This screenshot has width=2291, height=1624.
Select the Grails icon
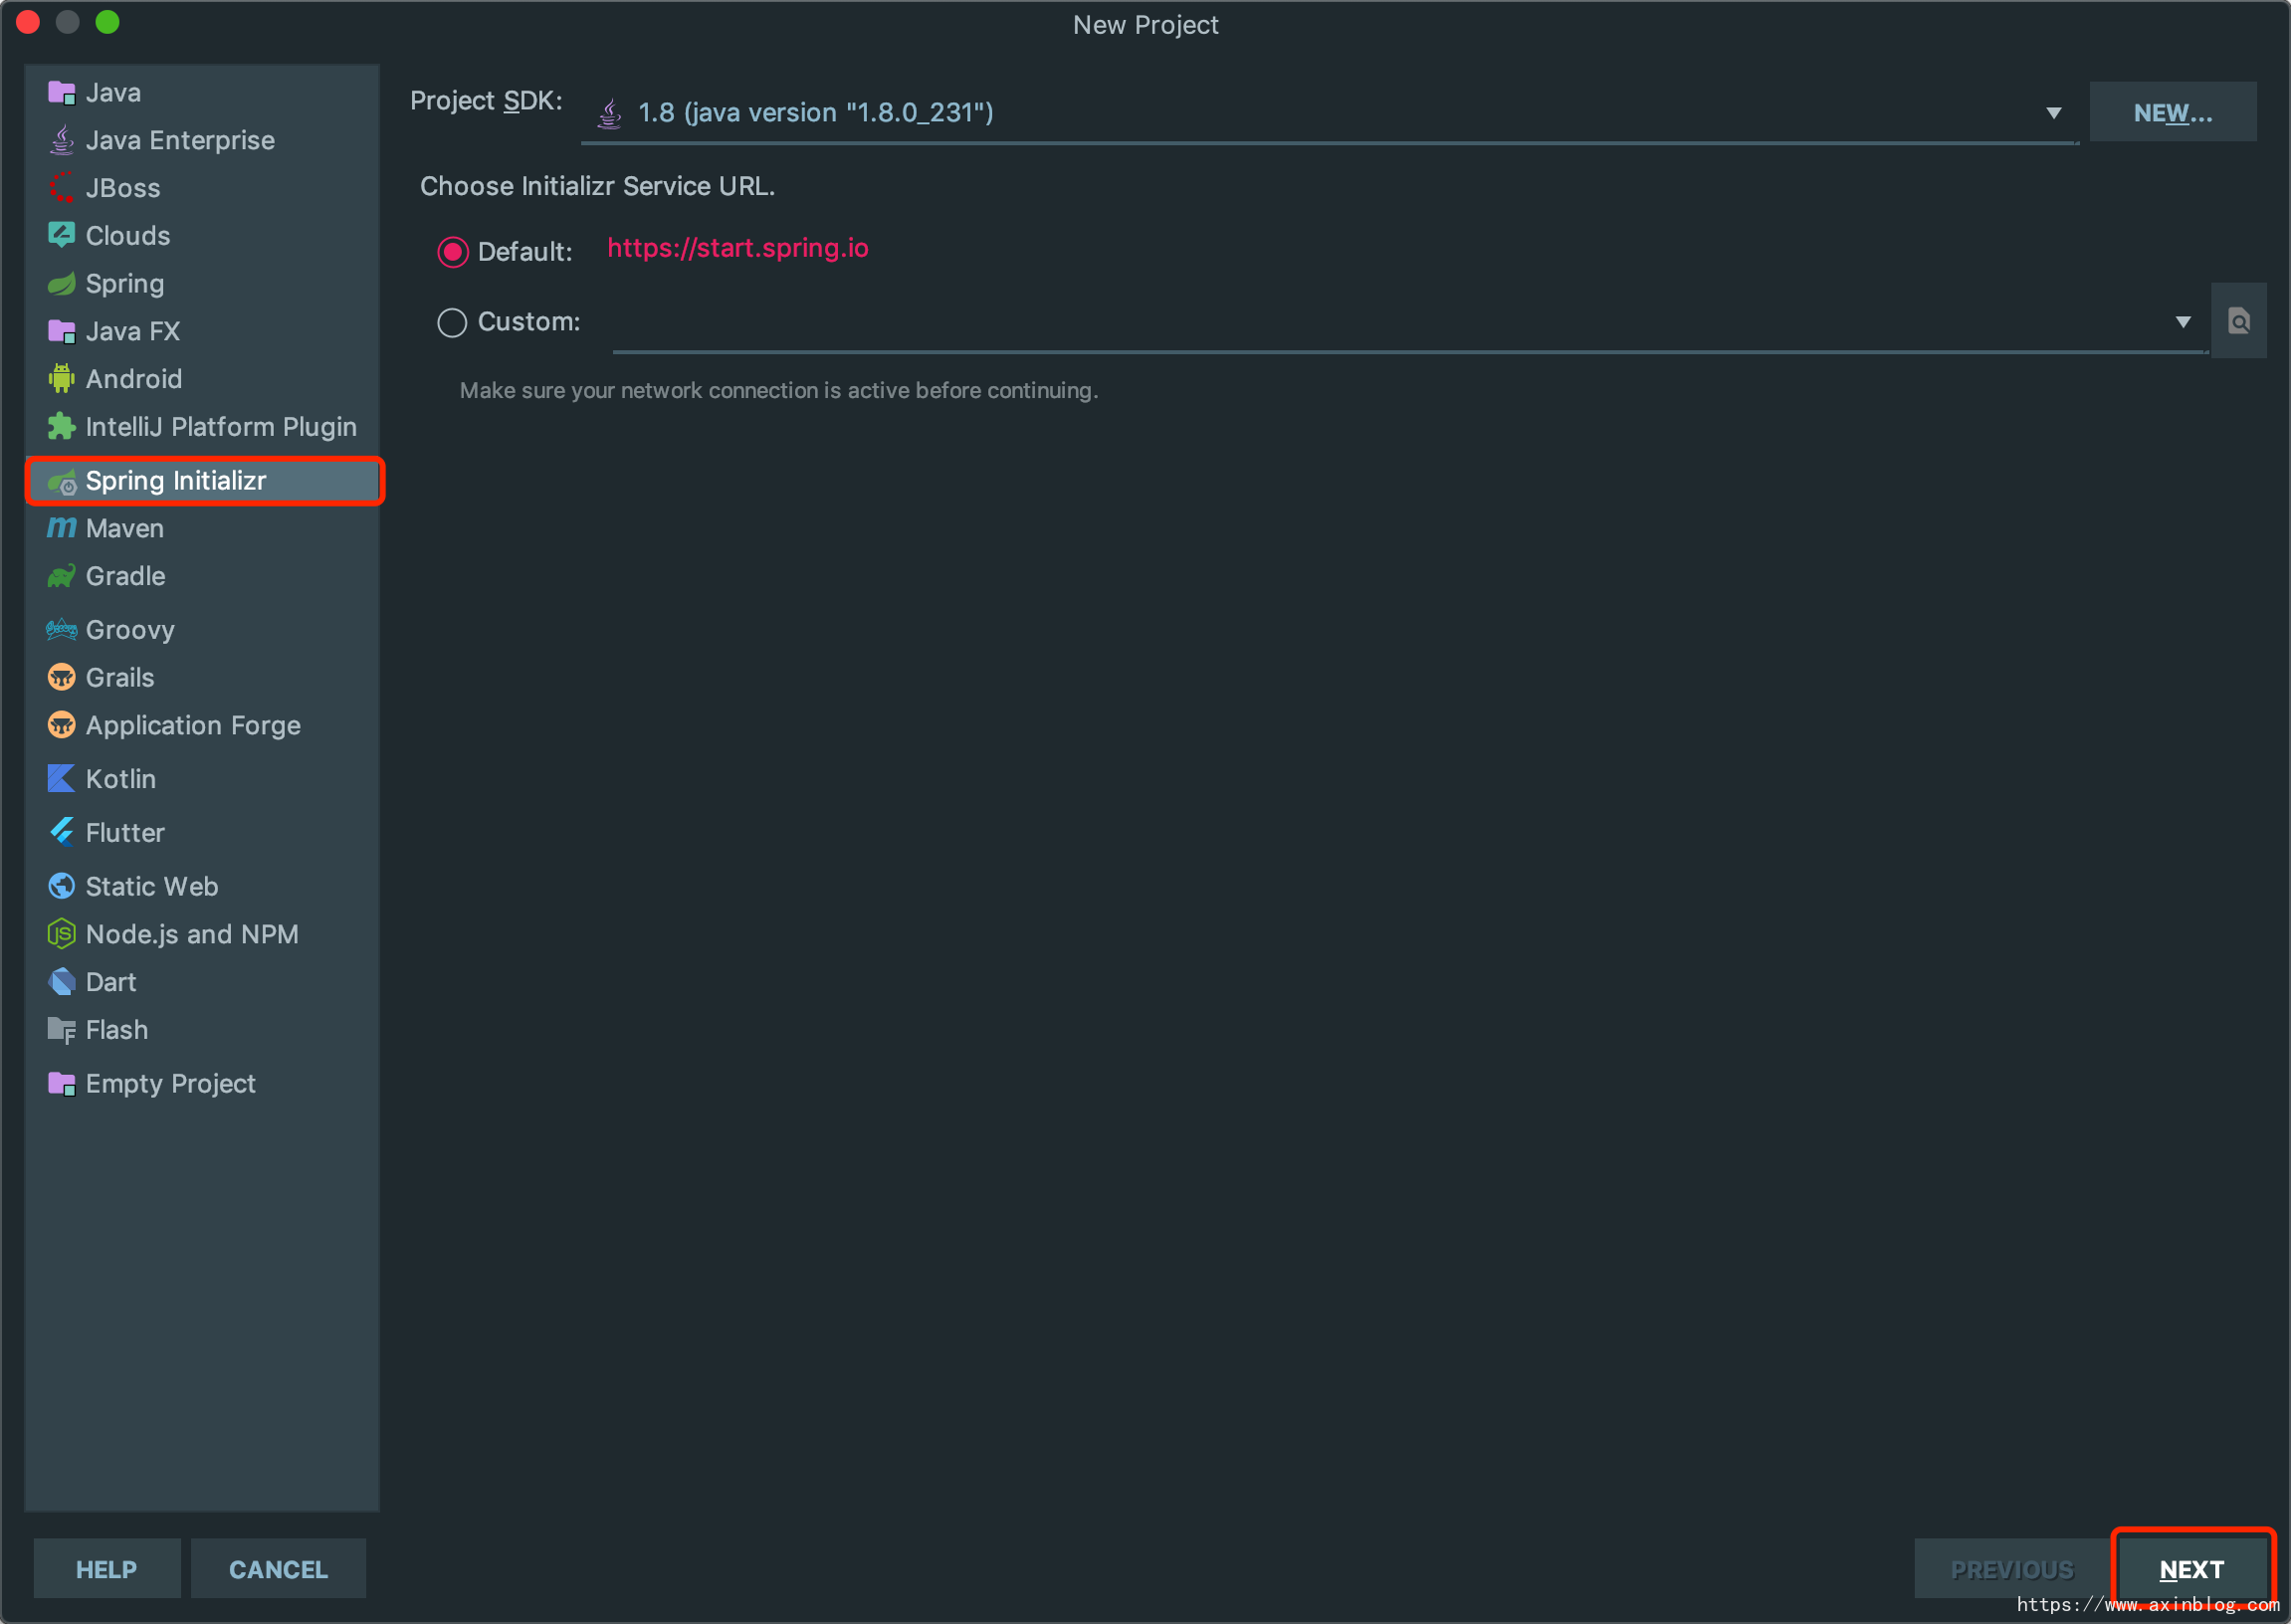point(61,678)
